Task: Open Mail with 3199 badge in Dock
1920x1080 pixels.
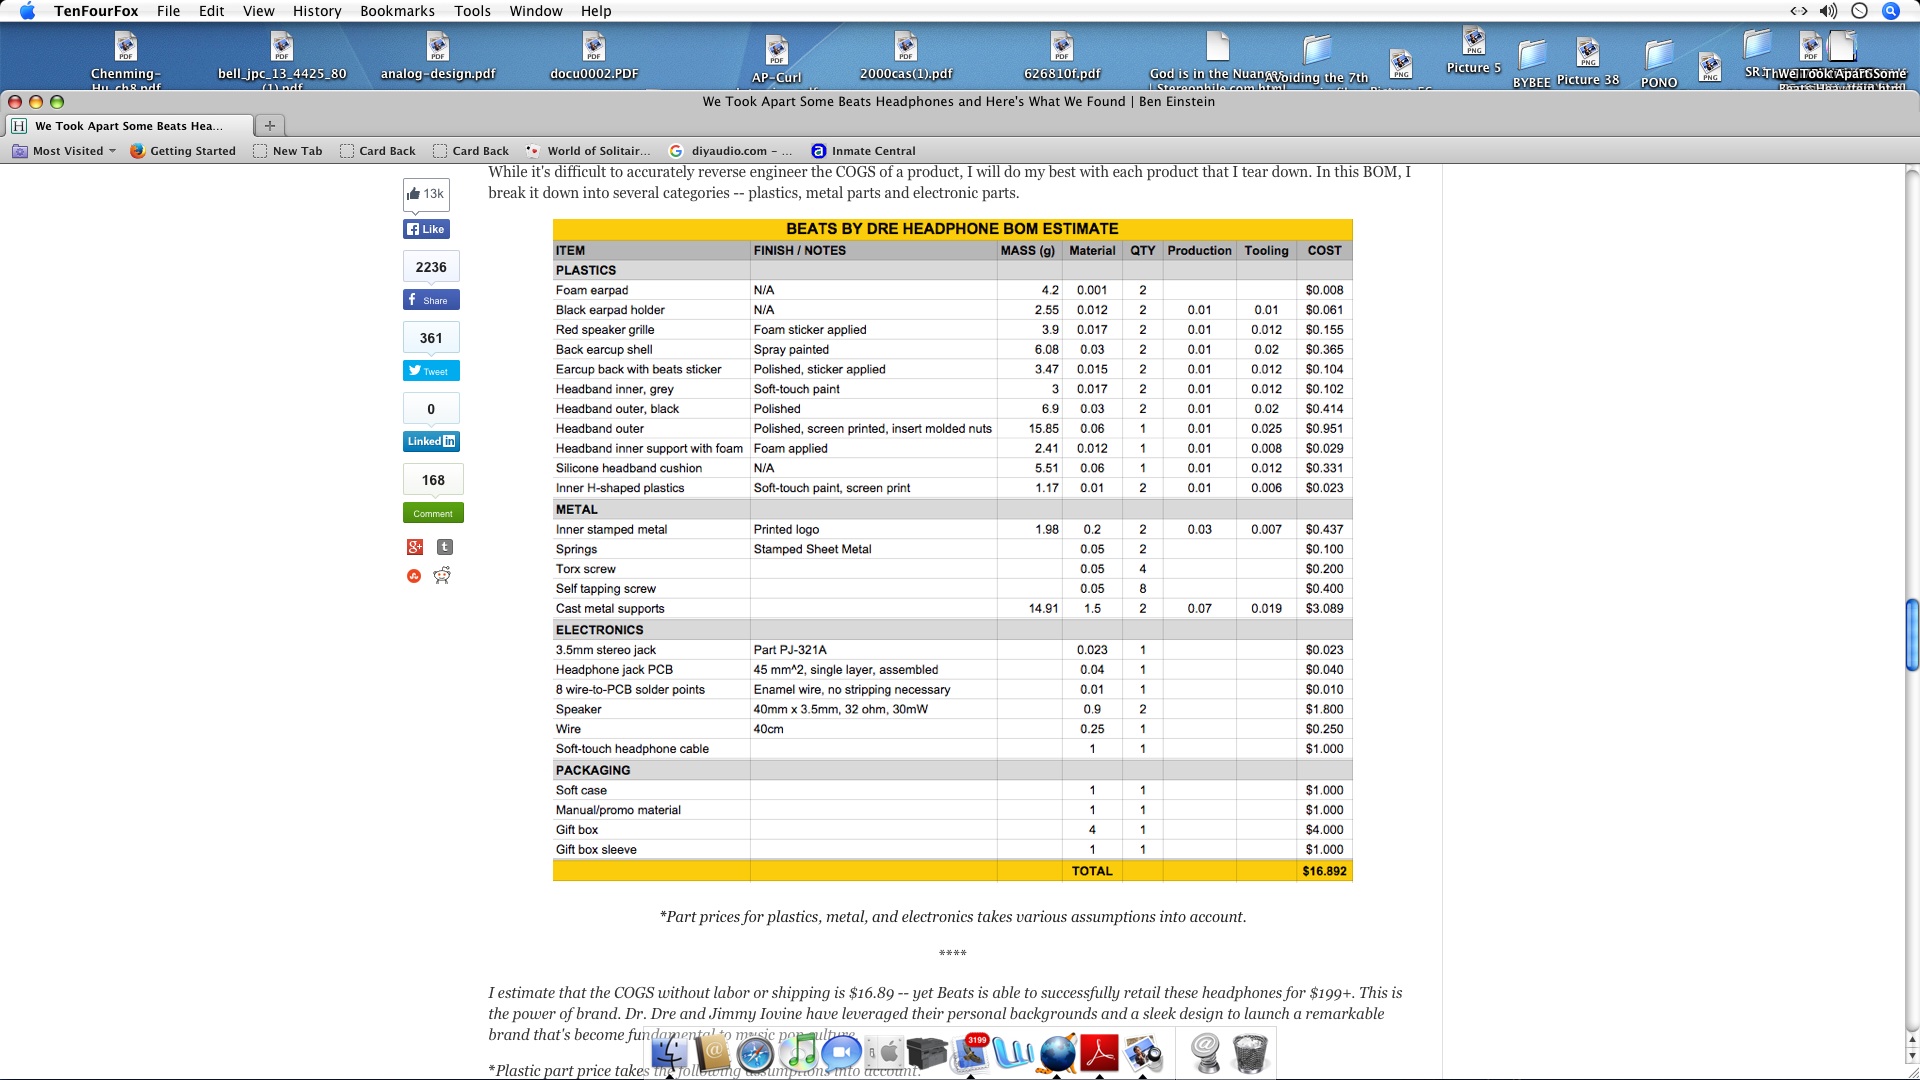Action: pos(970,1053)
